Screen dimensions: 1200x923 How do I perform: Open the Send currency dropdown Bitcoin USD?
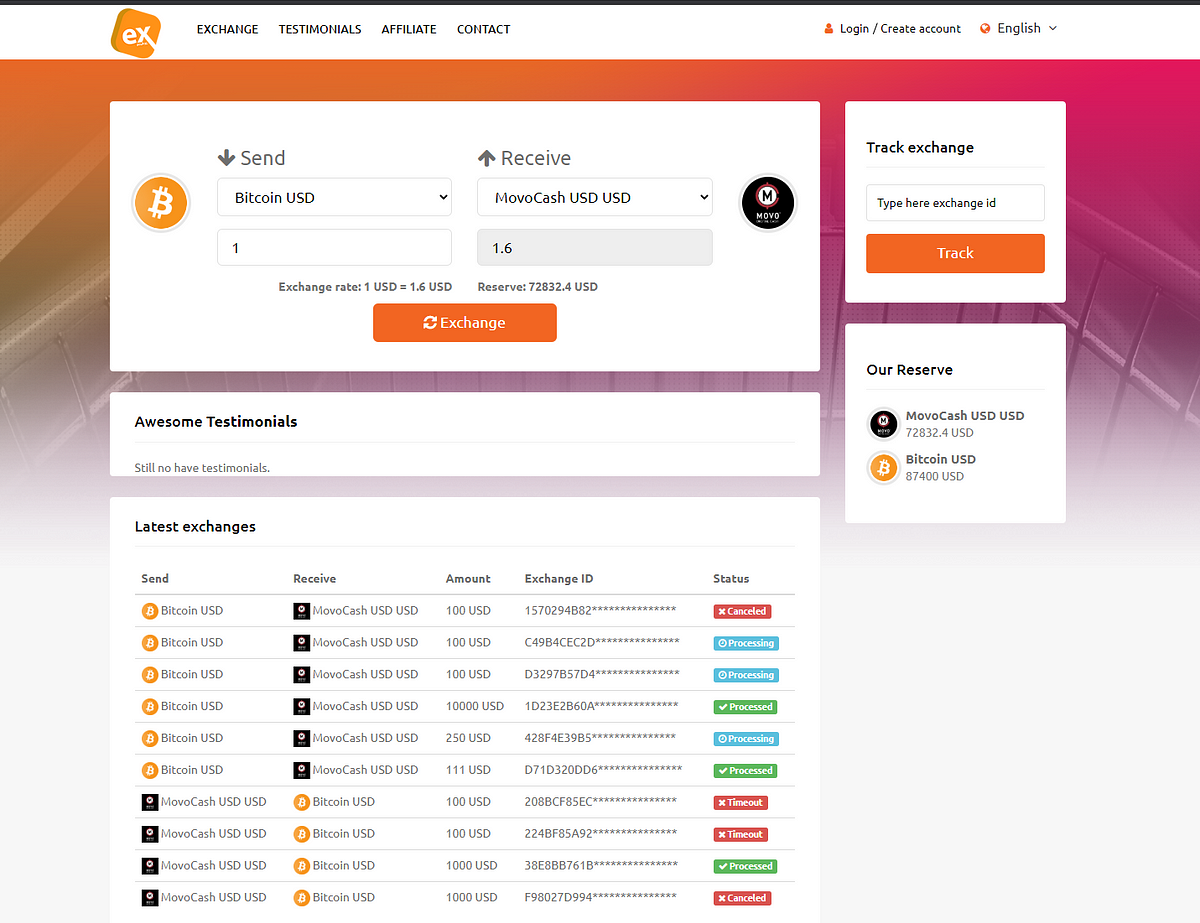(334, 197)
